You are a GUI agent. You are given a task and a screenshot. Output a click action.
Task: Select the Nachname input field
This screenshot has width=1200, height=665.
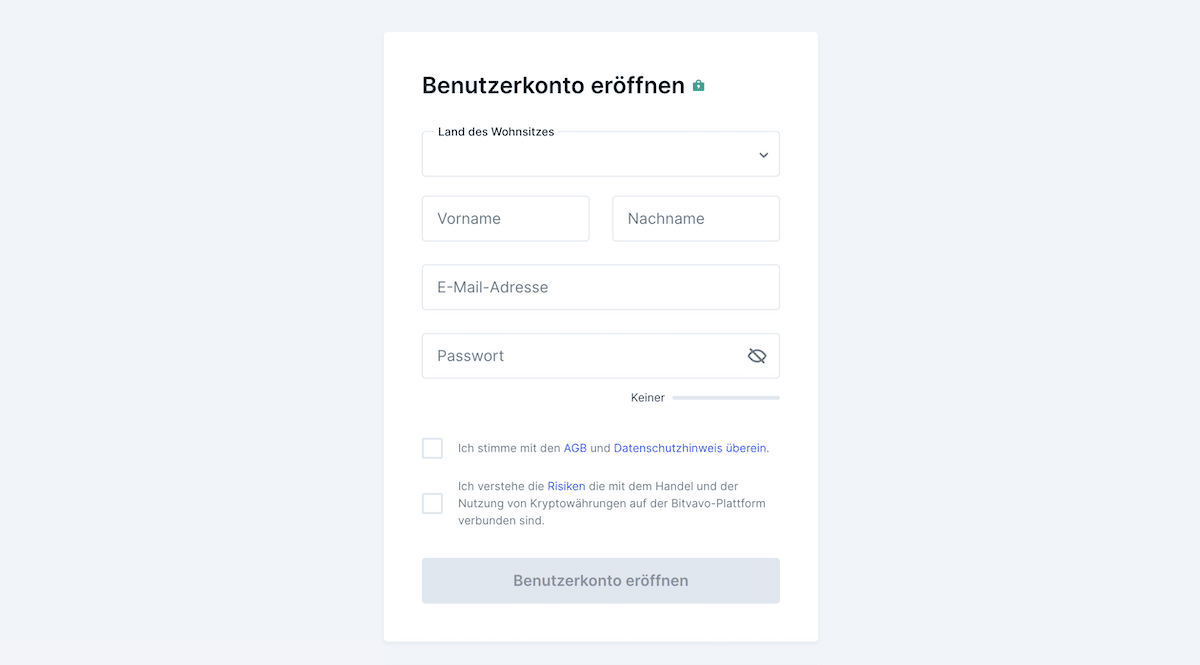pyautogui.click(x=695, y=218)
